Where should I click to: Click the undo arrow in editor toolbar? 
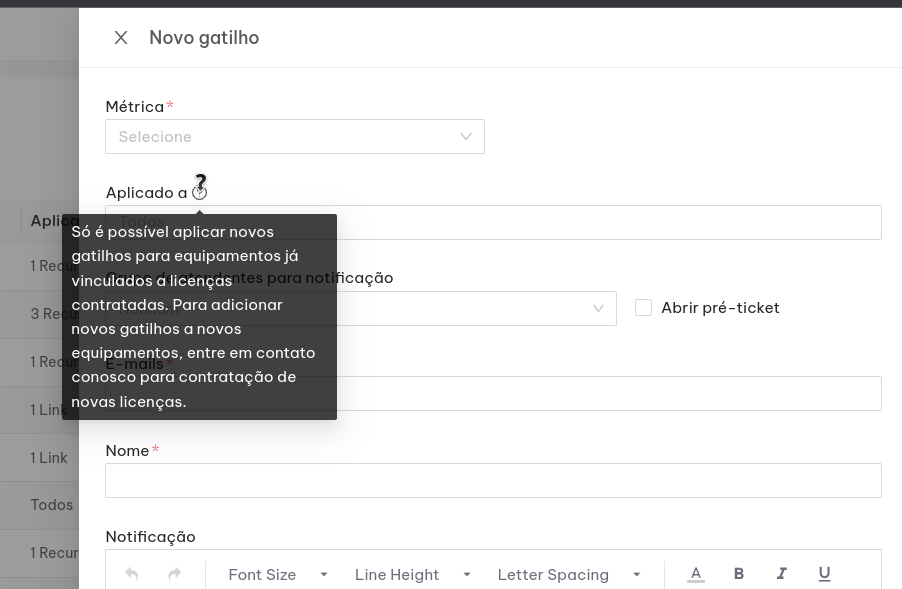coord(131,574)
